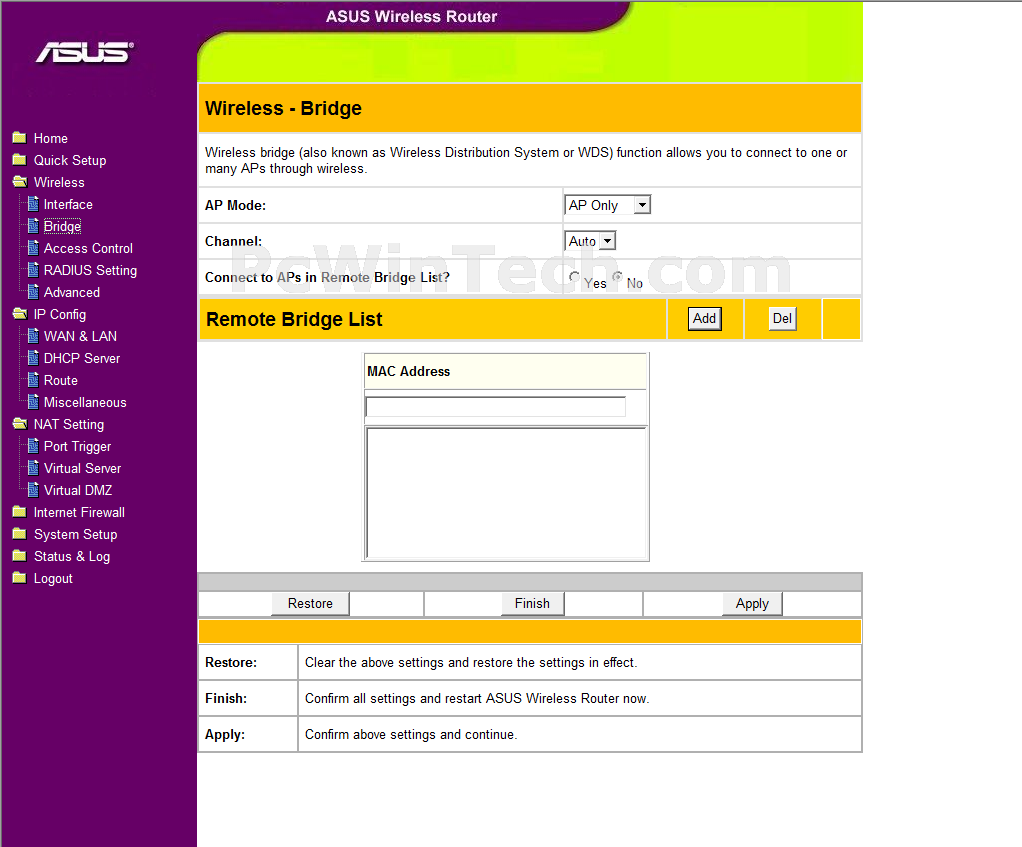This screenshot has width=1022, height=847.
Task: Click the Finish button
Action: 532,603
